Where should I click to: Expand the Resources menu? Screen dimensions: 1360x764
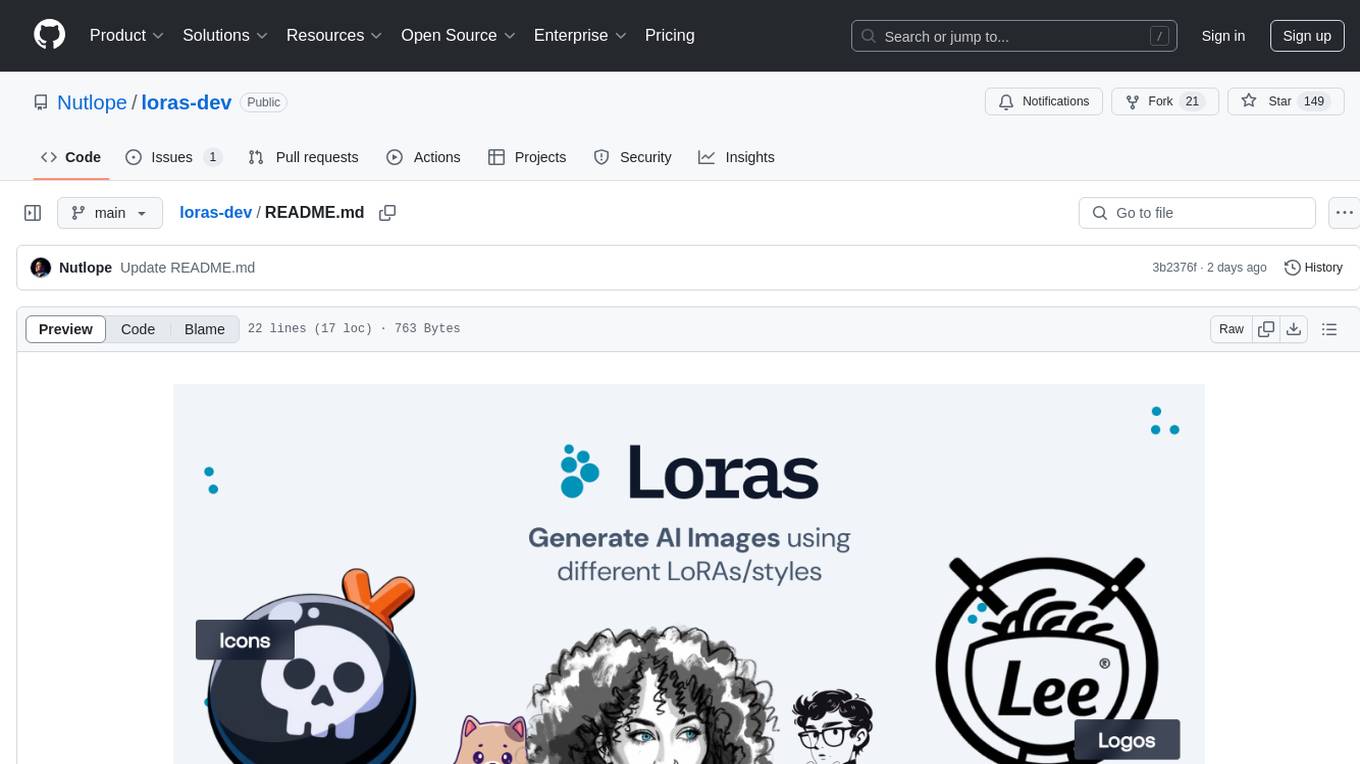coord(334,35)
